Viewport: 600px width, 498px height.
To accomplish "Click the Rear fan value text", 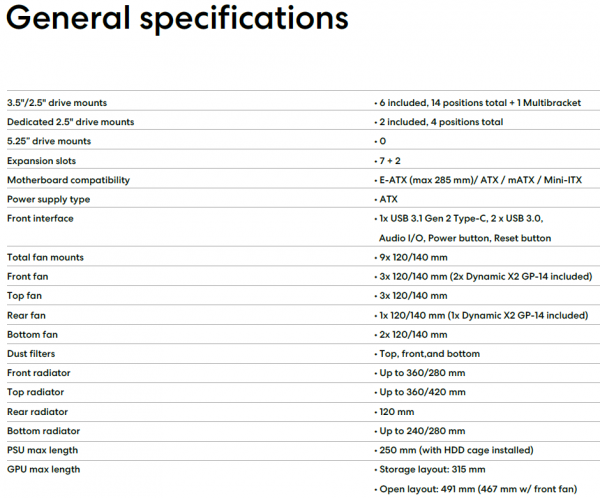I will (484, 315).
